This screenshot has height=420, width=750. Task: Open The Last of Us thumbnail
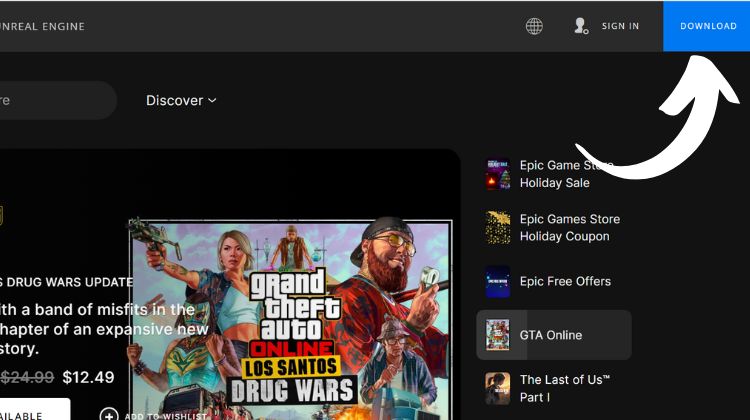497,388
